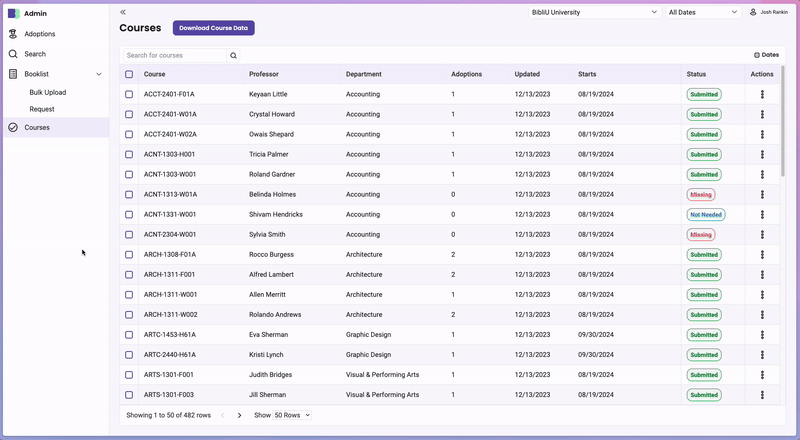Click Download Course Data button
The width and height of the screenshot is (800, 440).
(x=213, y=28)
